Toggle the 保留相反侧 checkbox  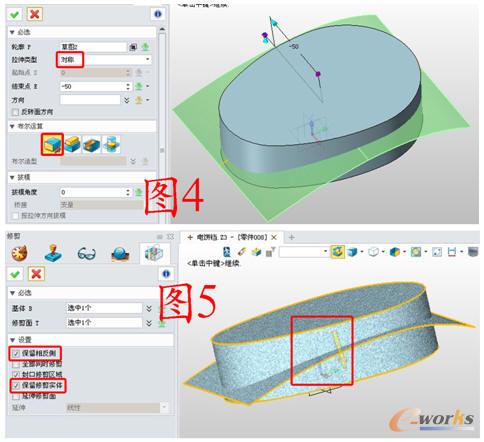click(16, 354)
